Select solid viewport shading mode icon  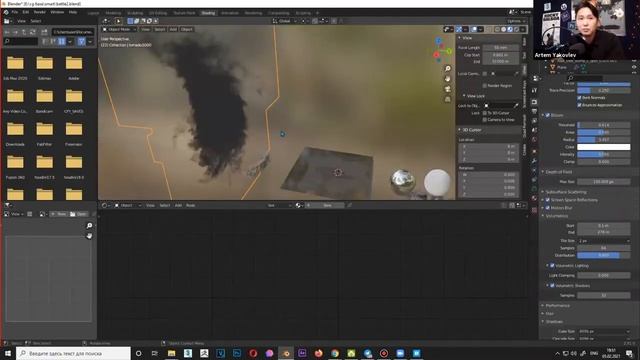click(504, 29)
